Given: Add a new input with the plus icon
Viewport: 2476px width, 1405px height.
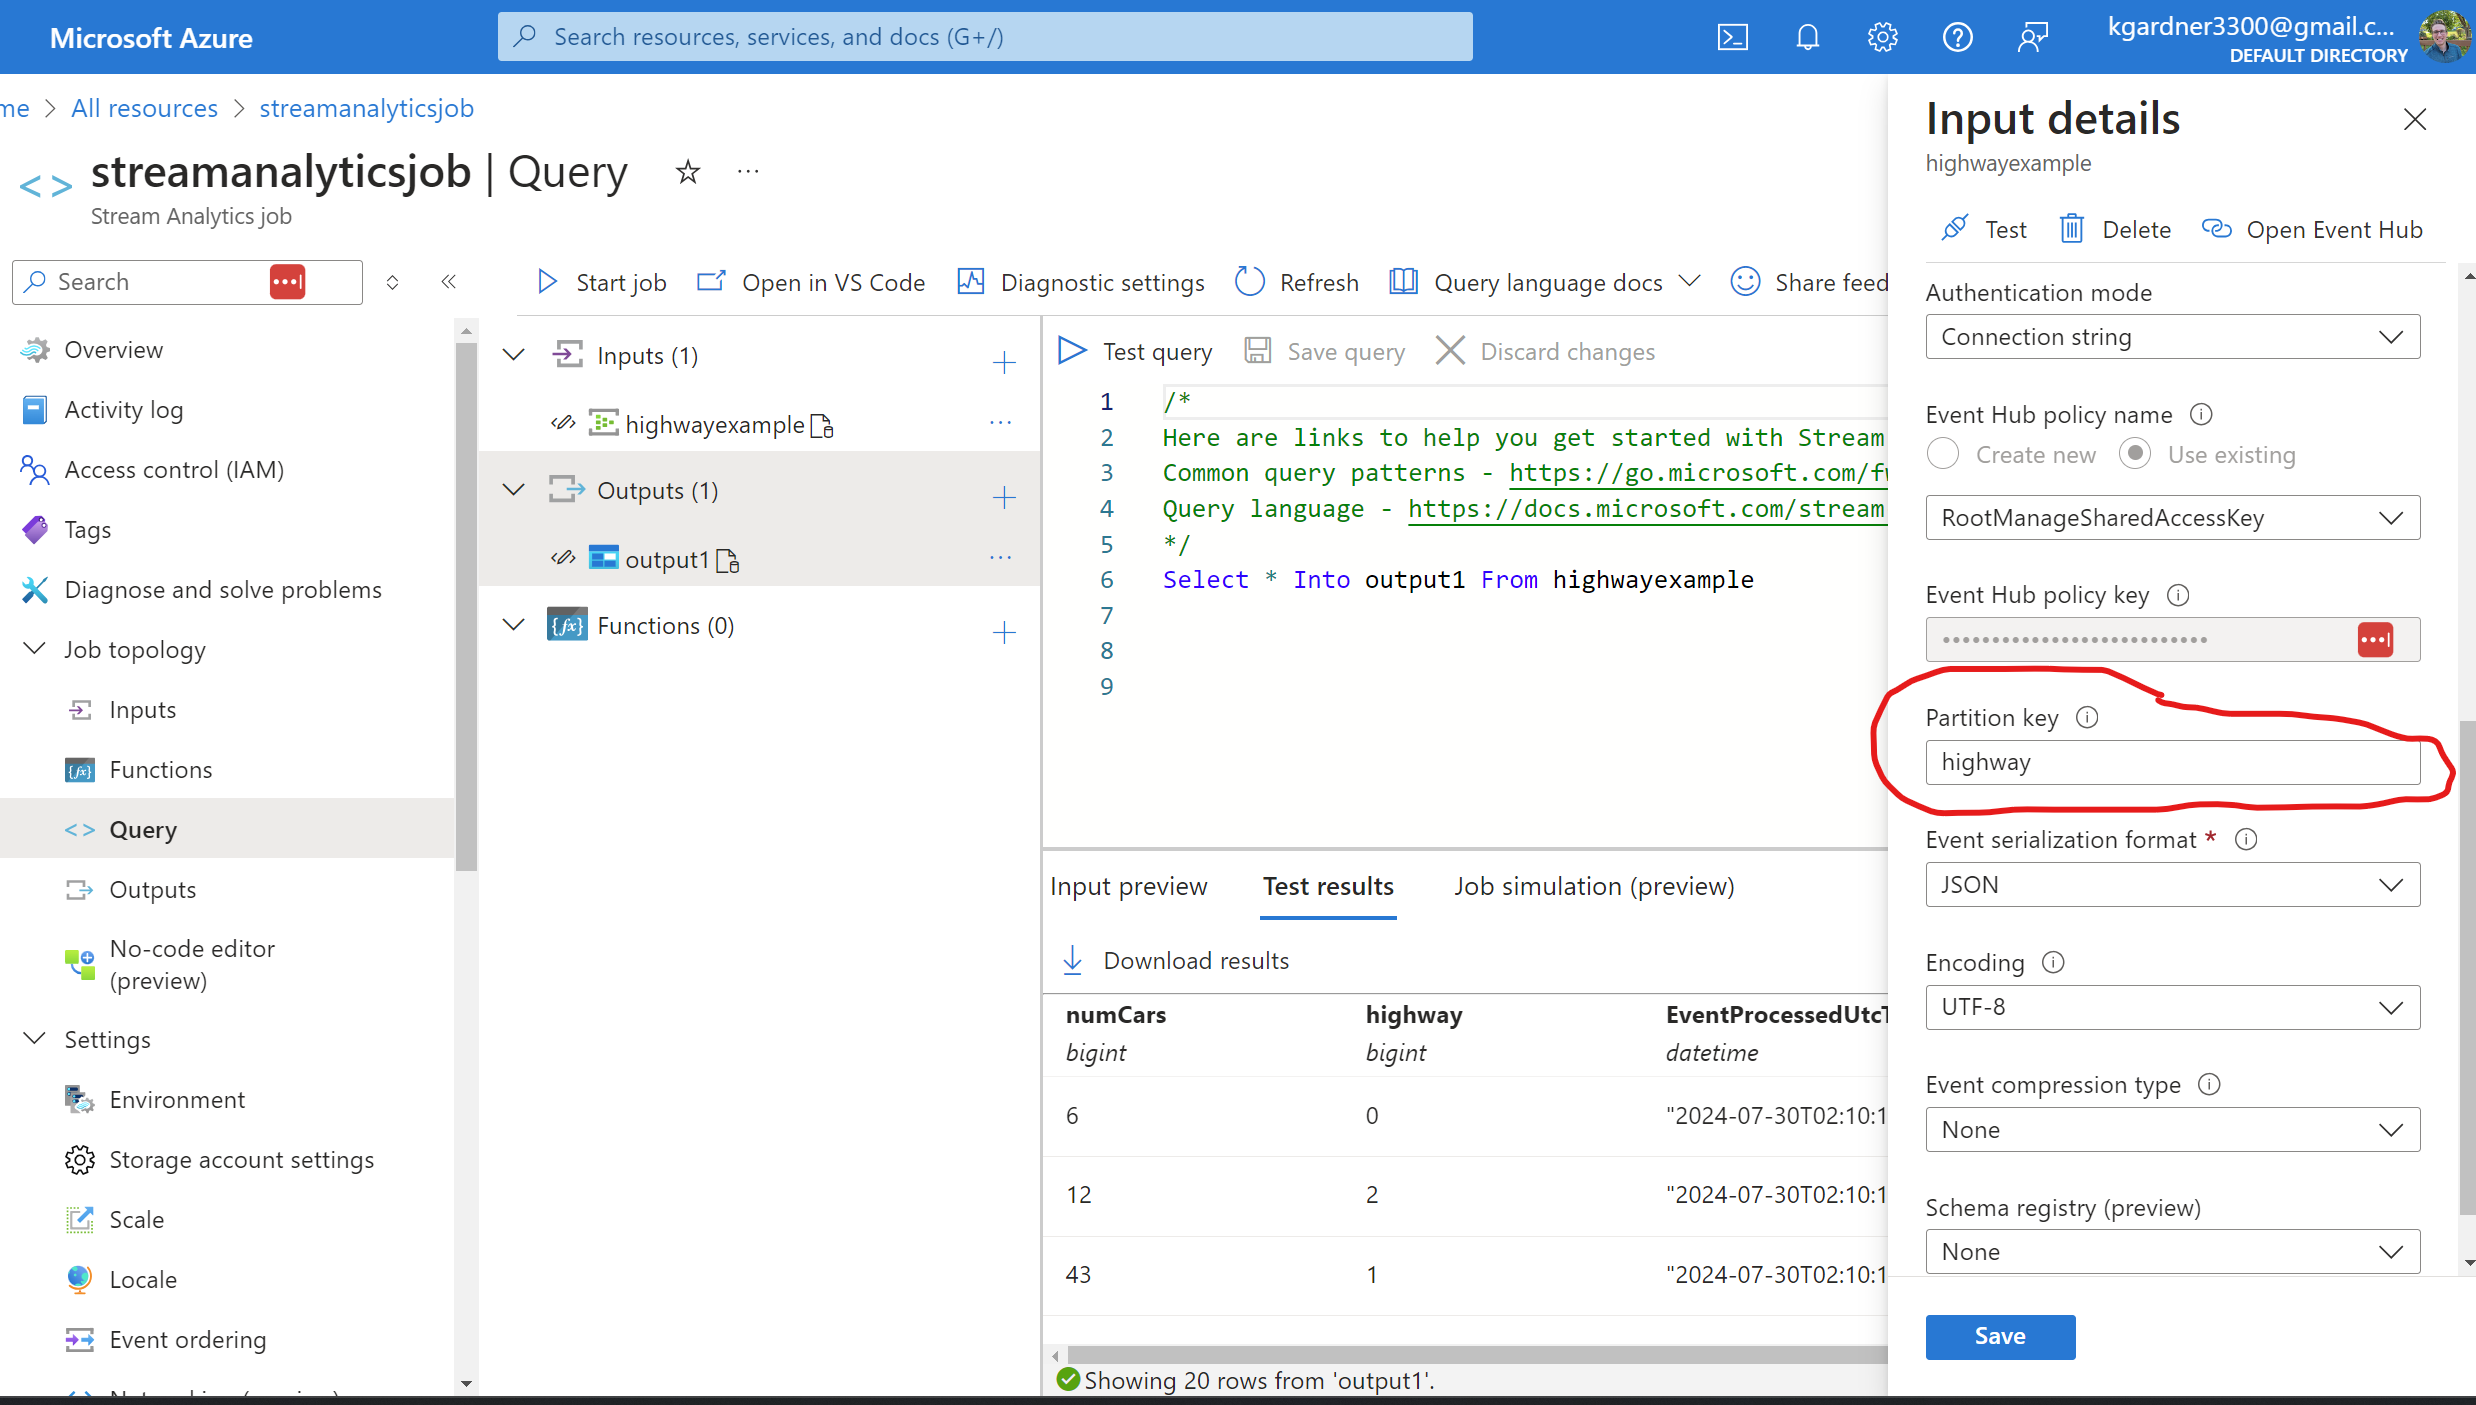Looking at the screenshot, I should pos(1004,361).
